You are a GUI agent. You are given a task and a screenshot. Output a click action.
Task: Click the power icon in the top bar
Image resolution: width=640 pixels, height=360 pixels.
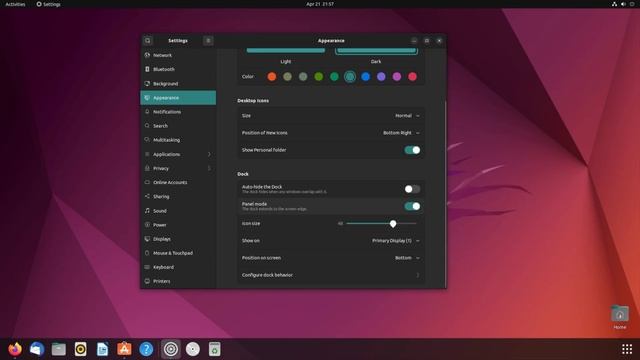click(632, 4)
